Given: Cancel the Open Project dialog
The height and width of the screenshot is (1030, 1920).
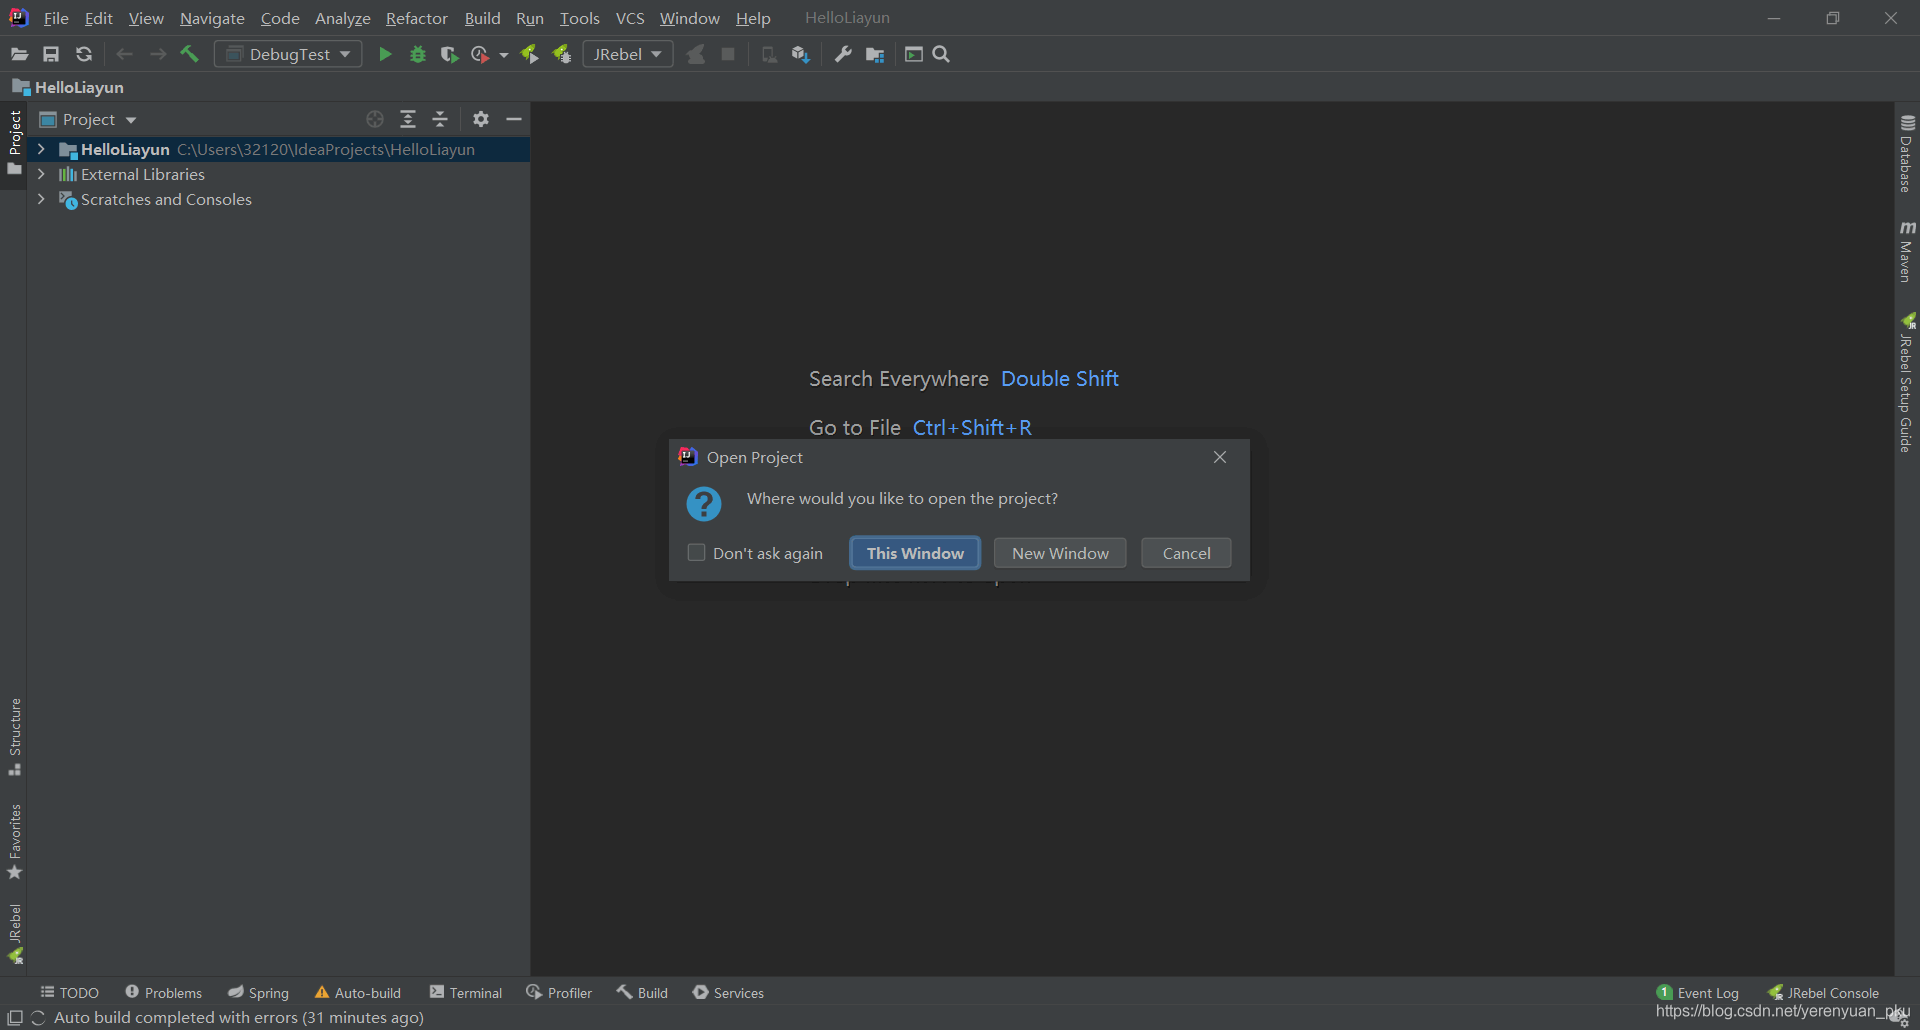Looking at the screenshot, I should pos(1186,553).
